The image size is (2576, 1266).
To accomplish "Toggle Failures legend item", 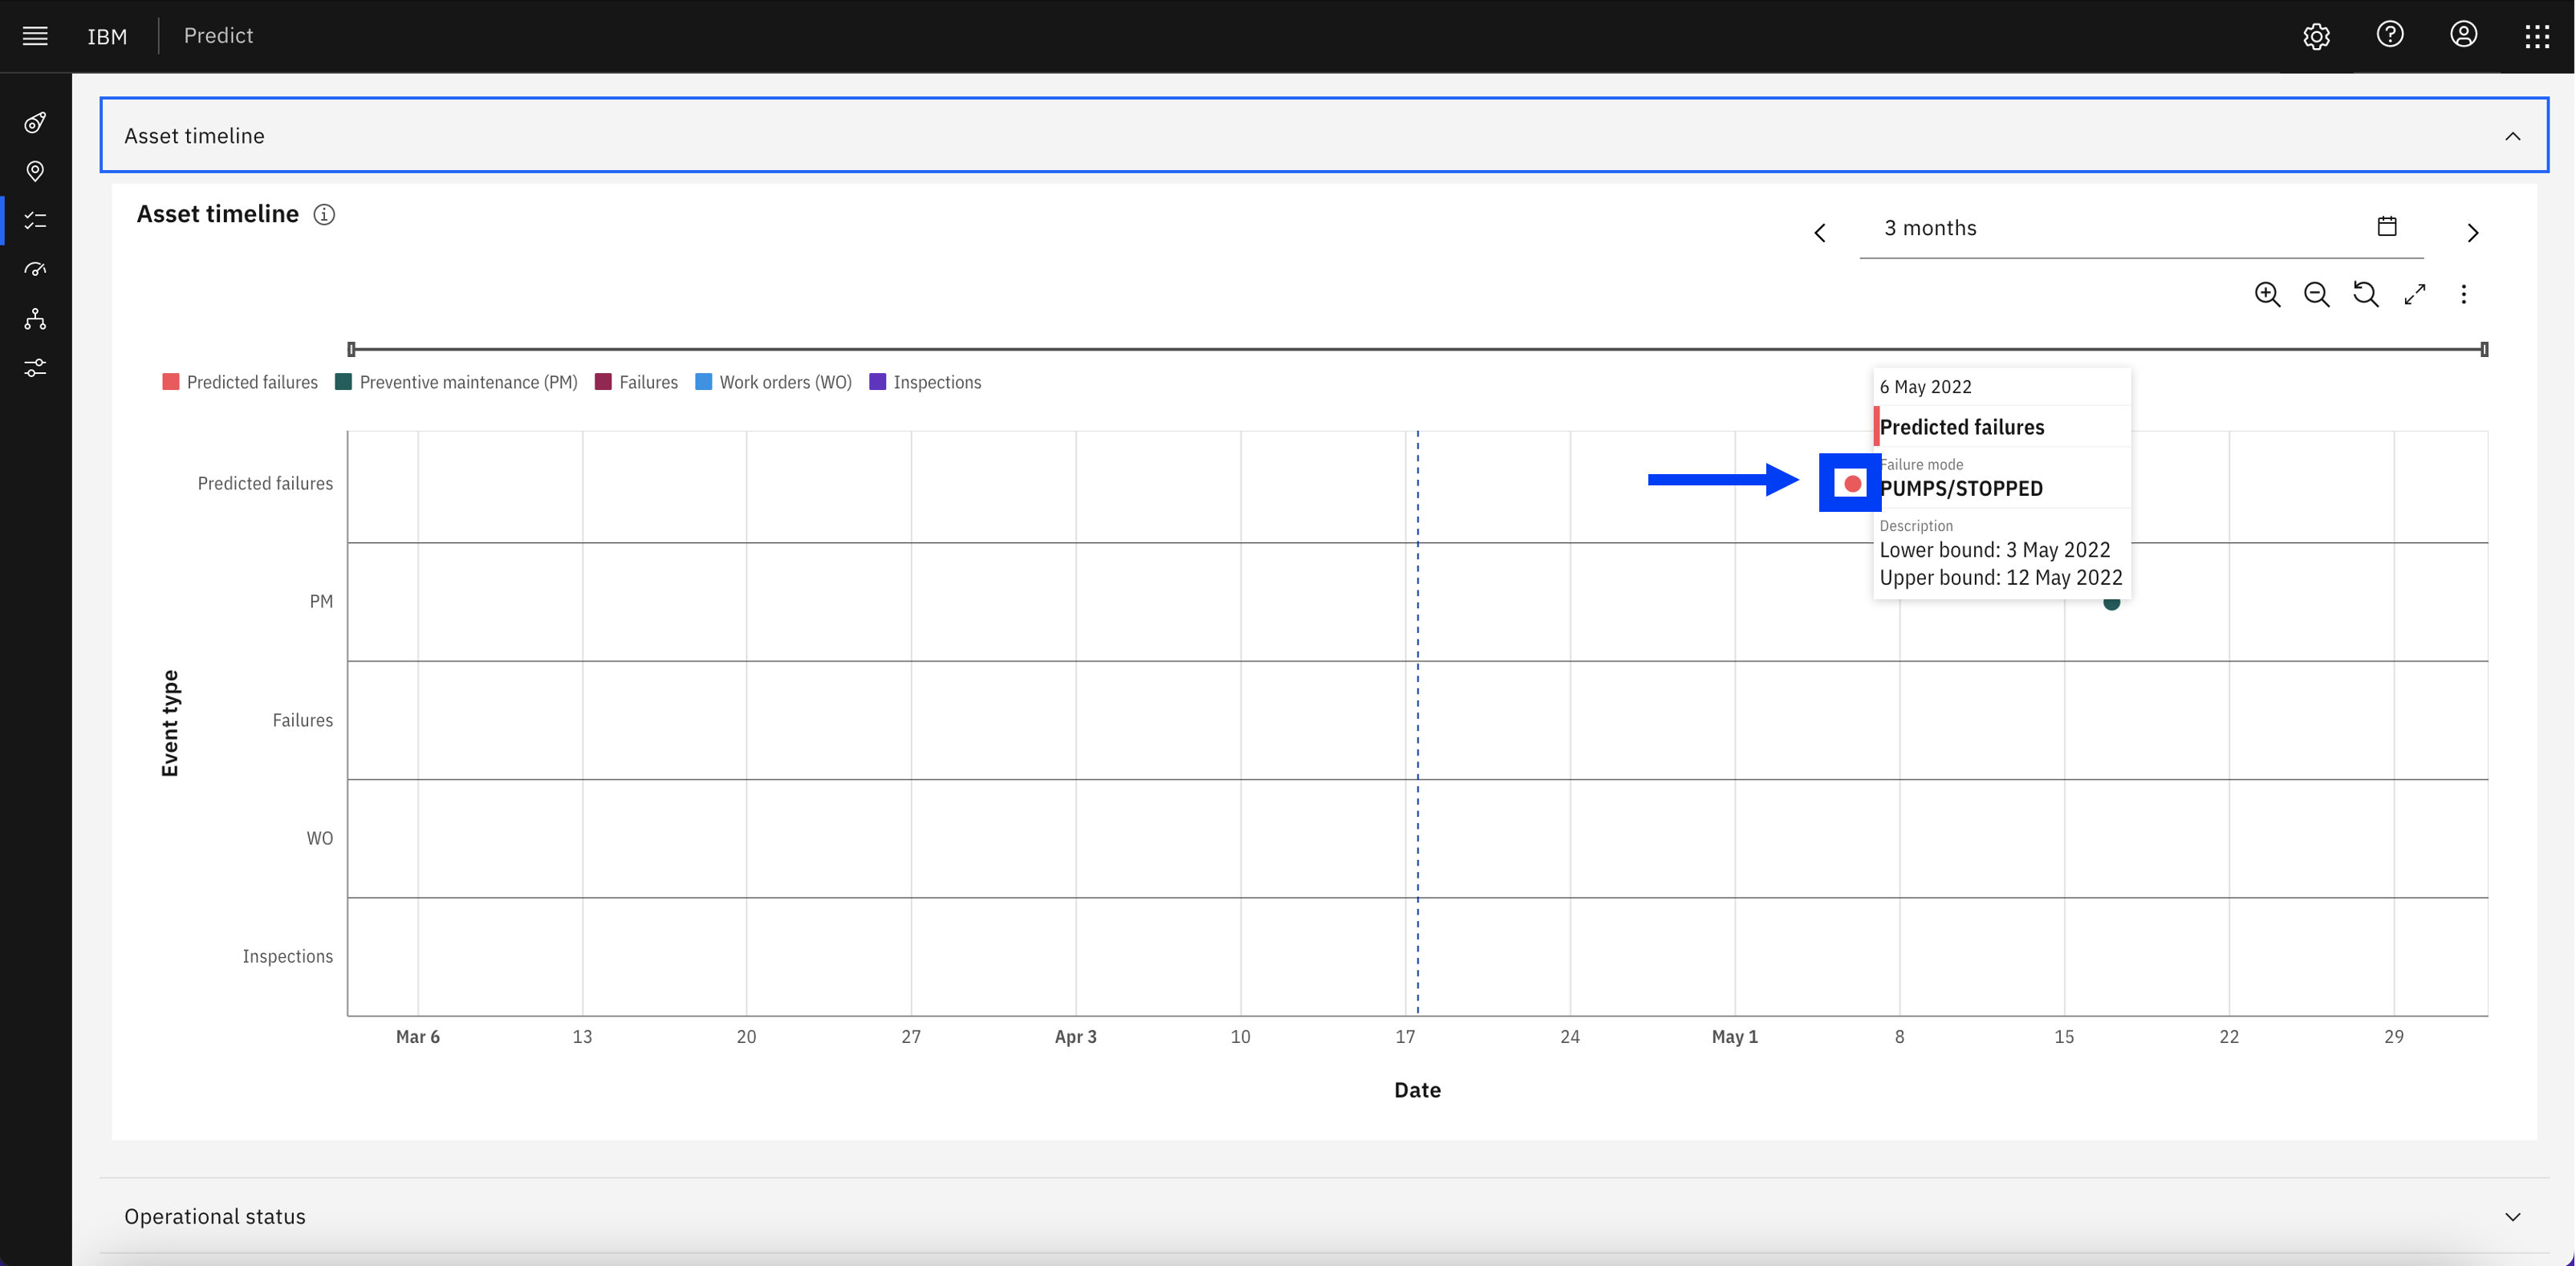I will click(x=636, y=383).
